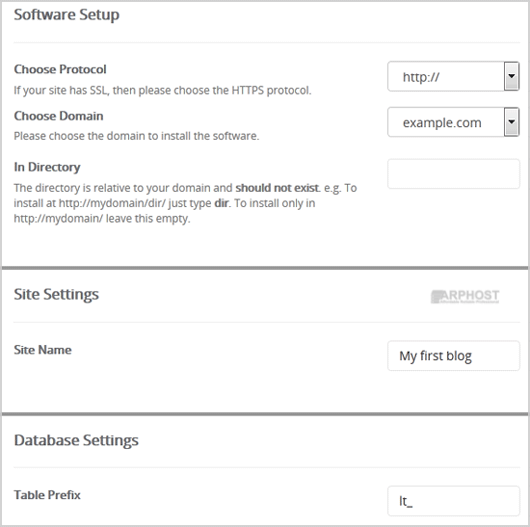Open the example.com domain dropdown
530x527 pixels.
click(x=453, y=122)
